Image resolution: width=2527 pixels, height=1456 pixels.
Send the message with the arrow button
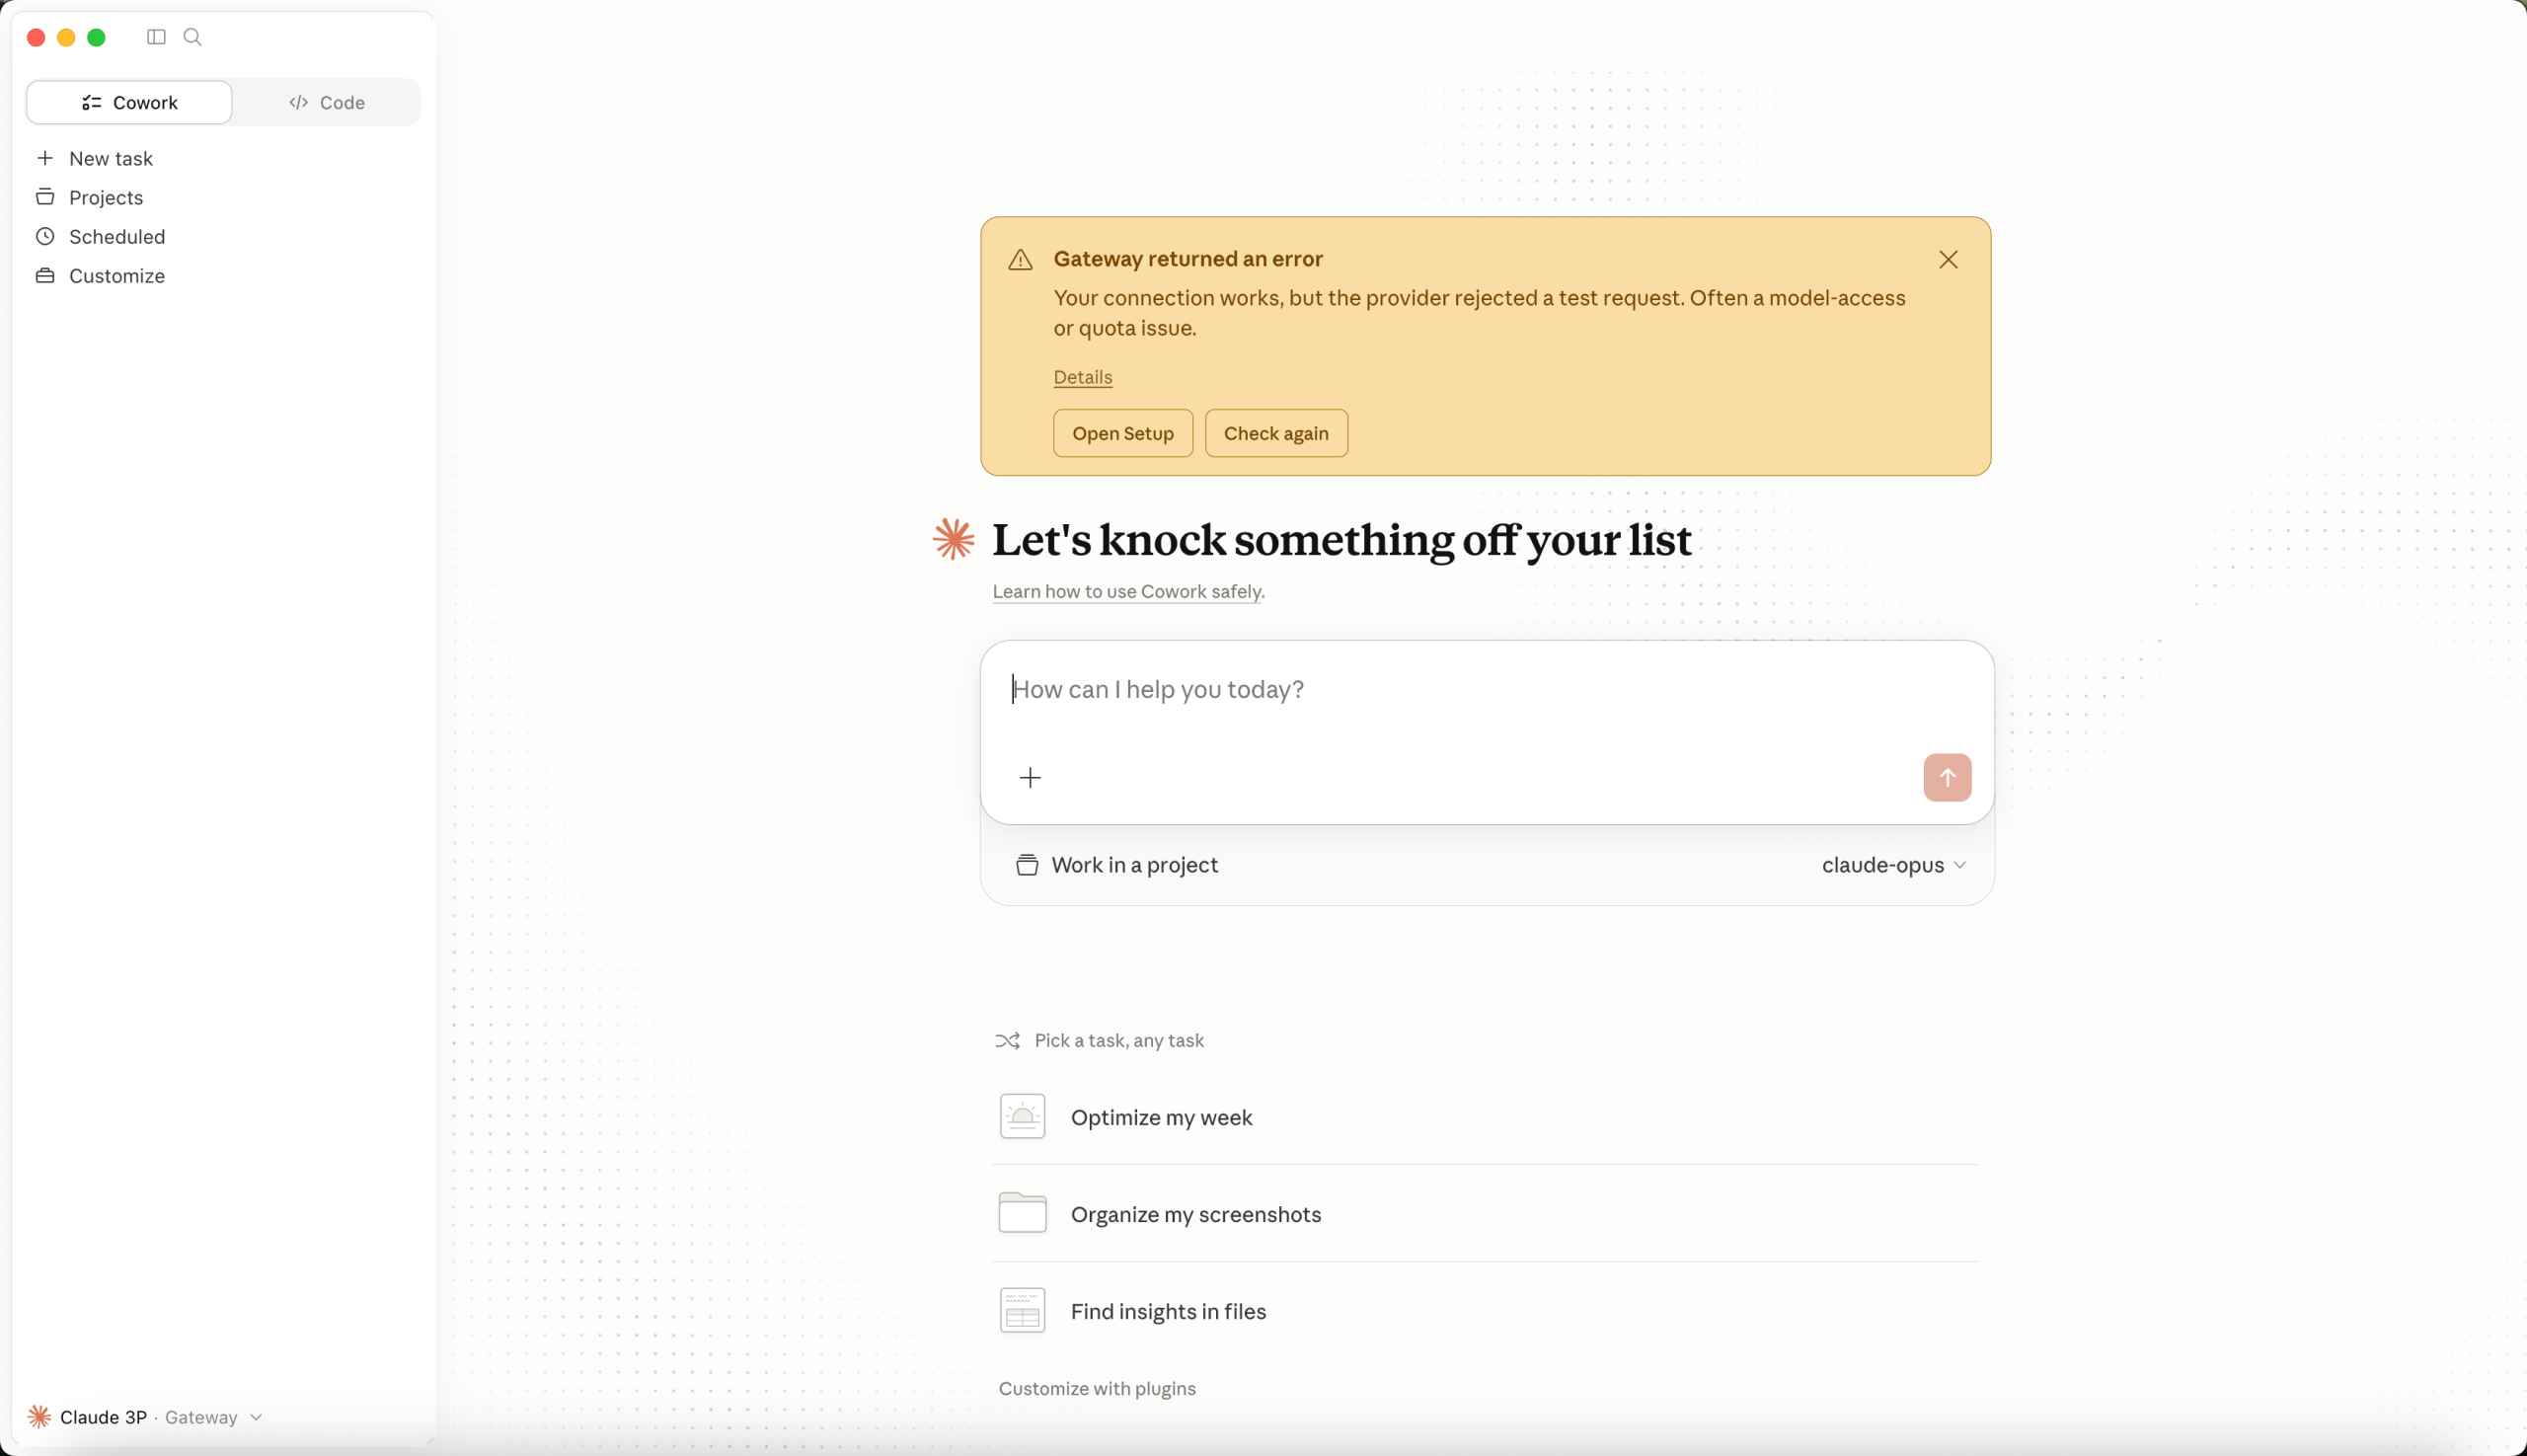point(1947,778)
